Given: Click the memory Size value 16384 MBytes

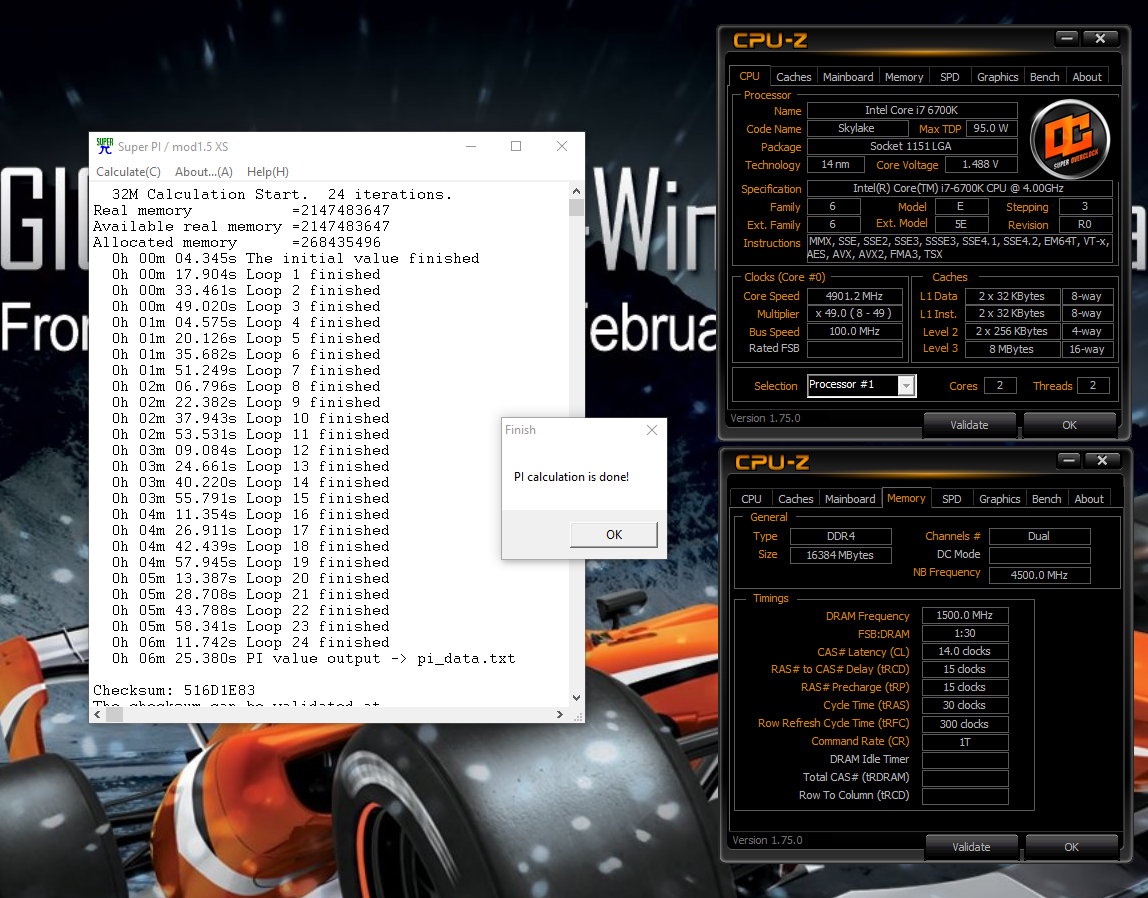Looking at the screenshot, I should [840, 555].
